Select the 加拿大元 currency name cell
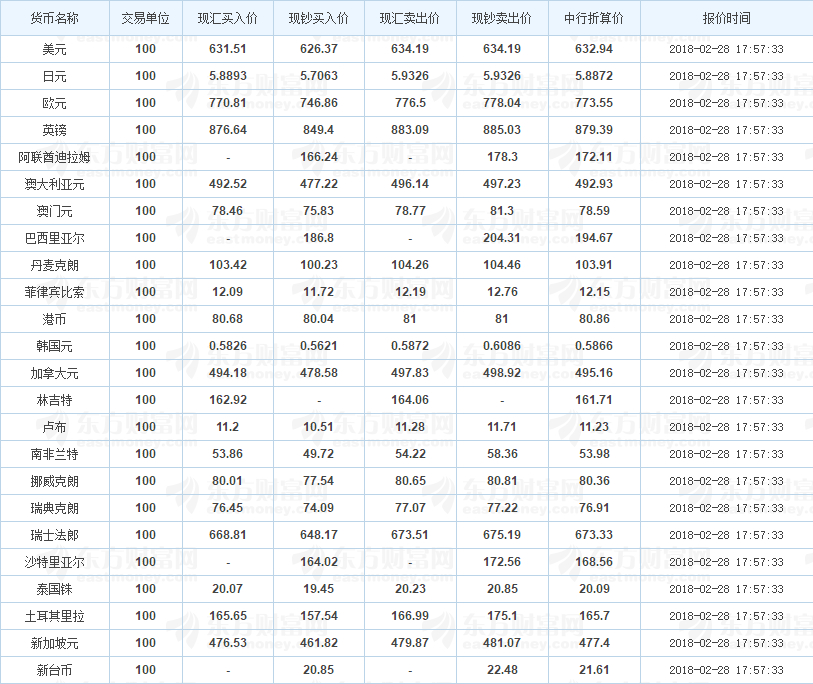This screenshot has height=684, width=813. [54, 373]
